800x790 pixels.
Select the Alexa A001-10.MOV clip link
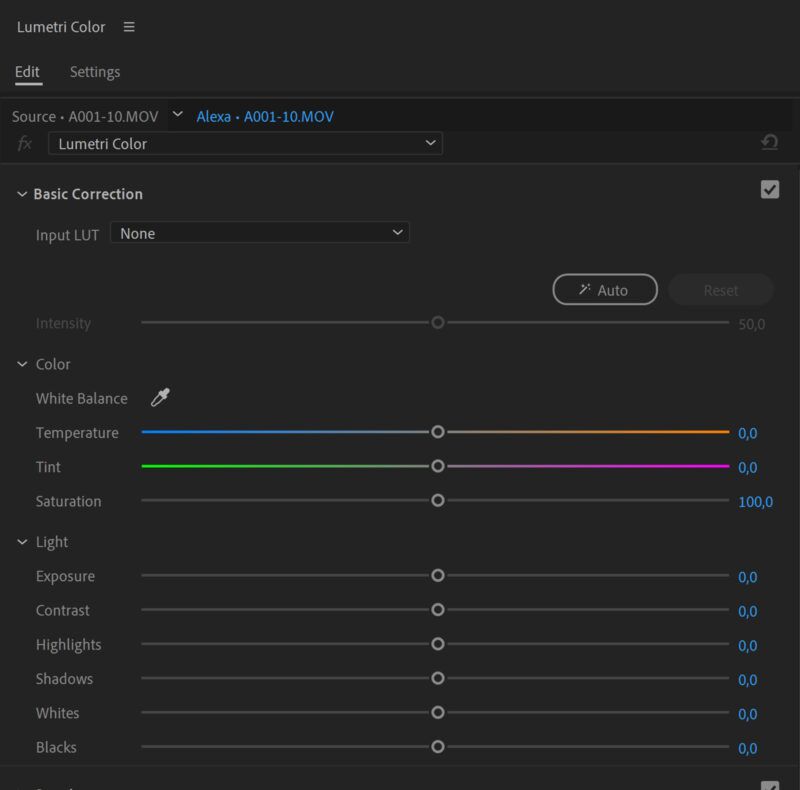265,117
